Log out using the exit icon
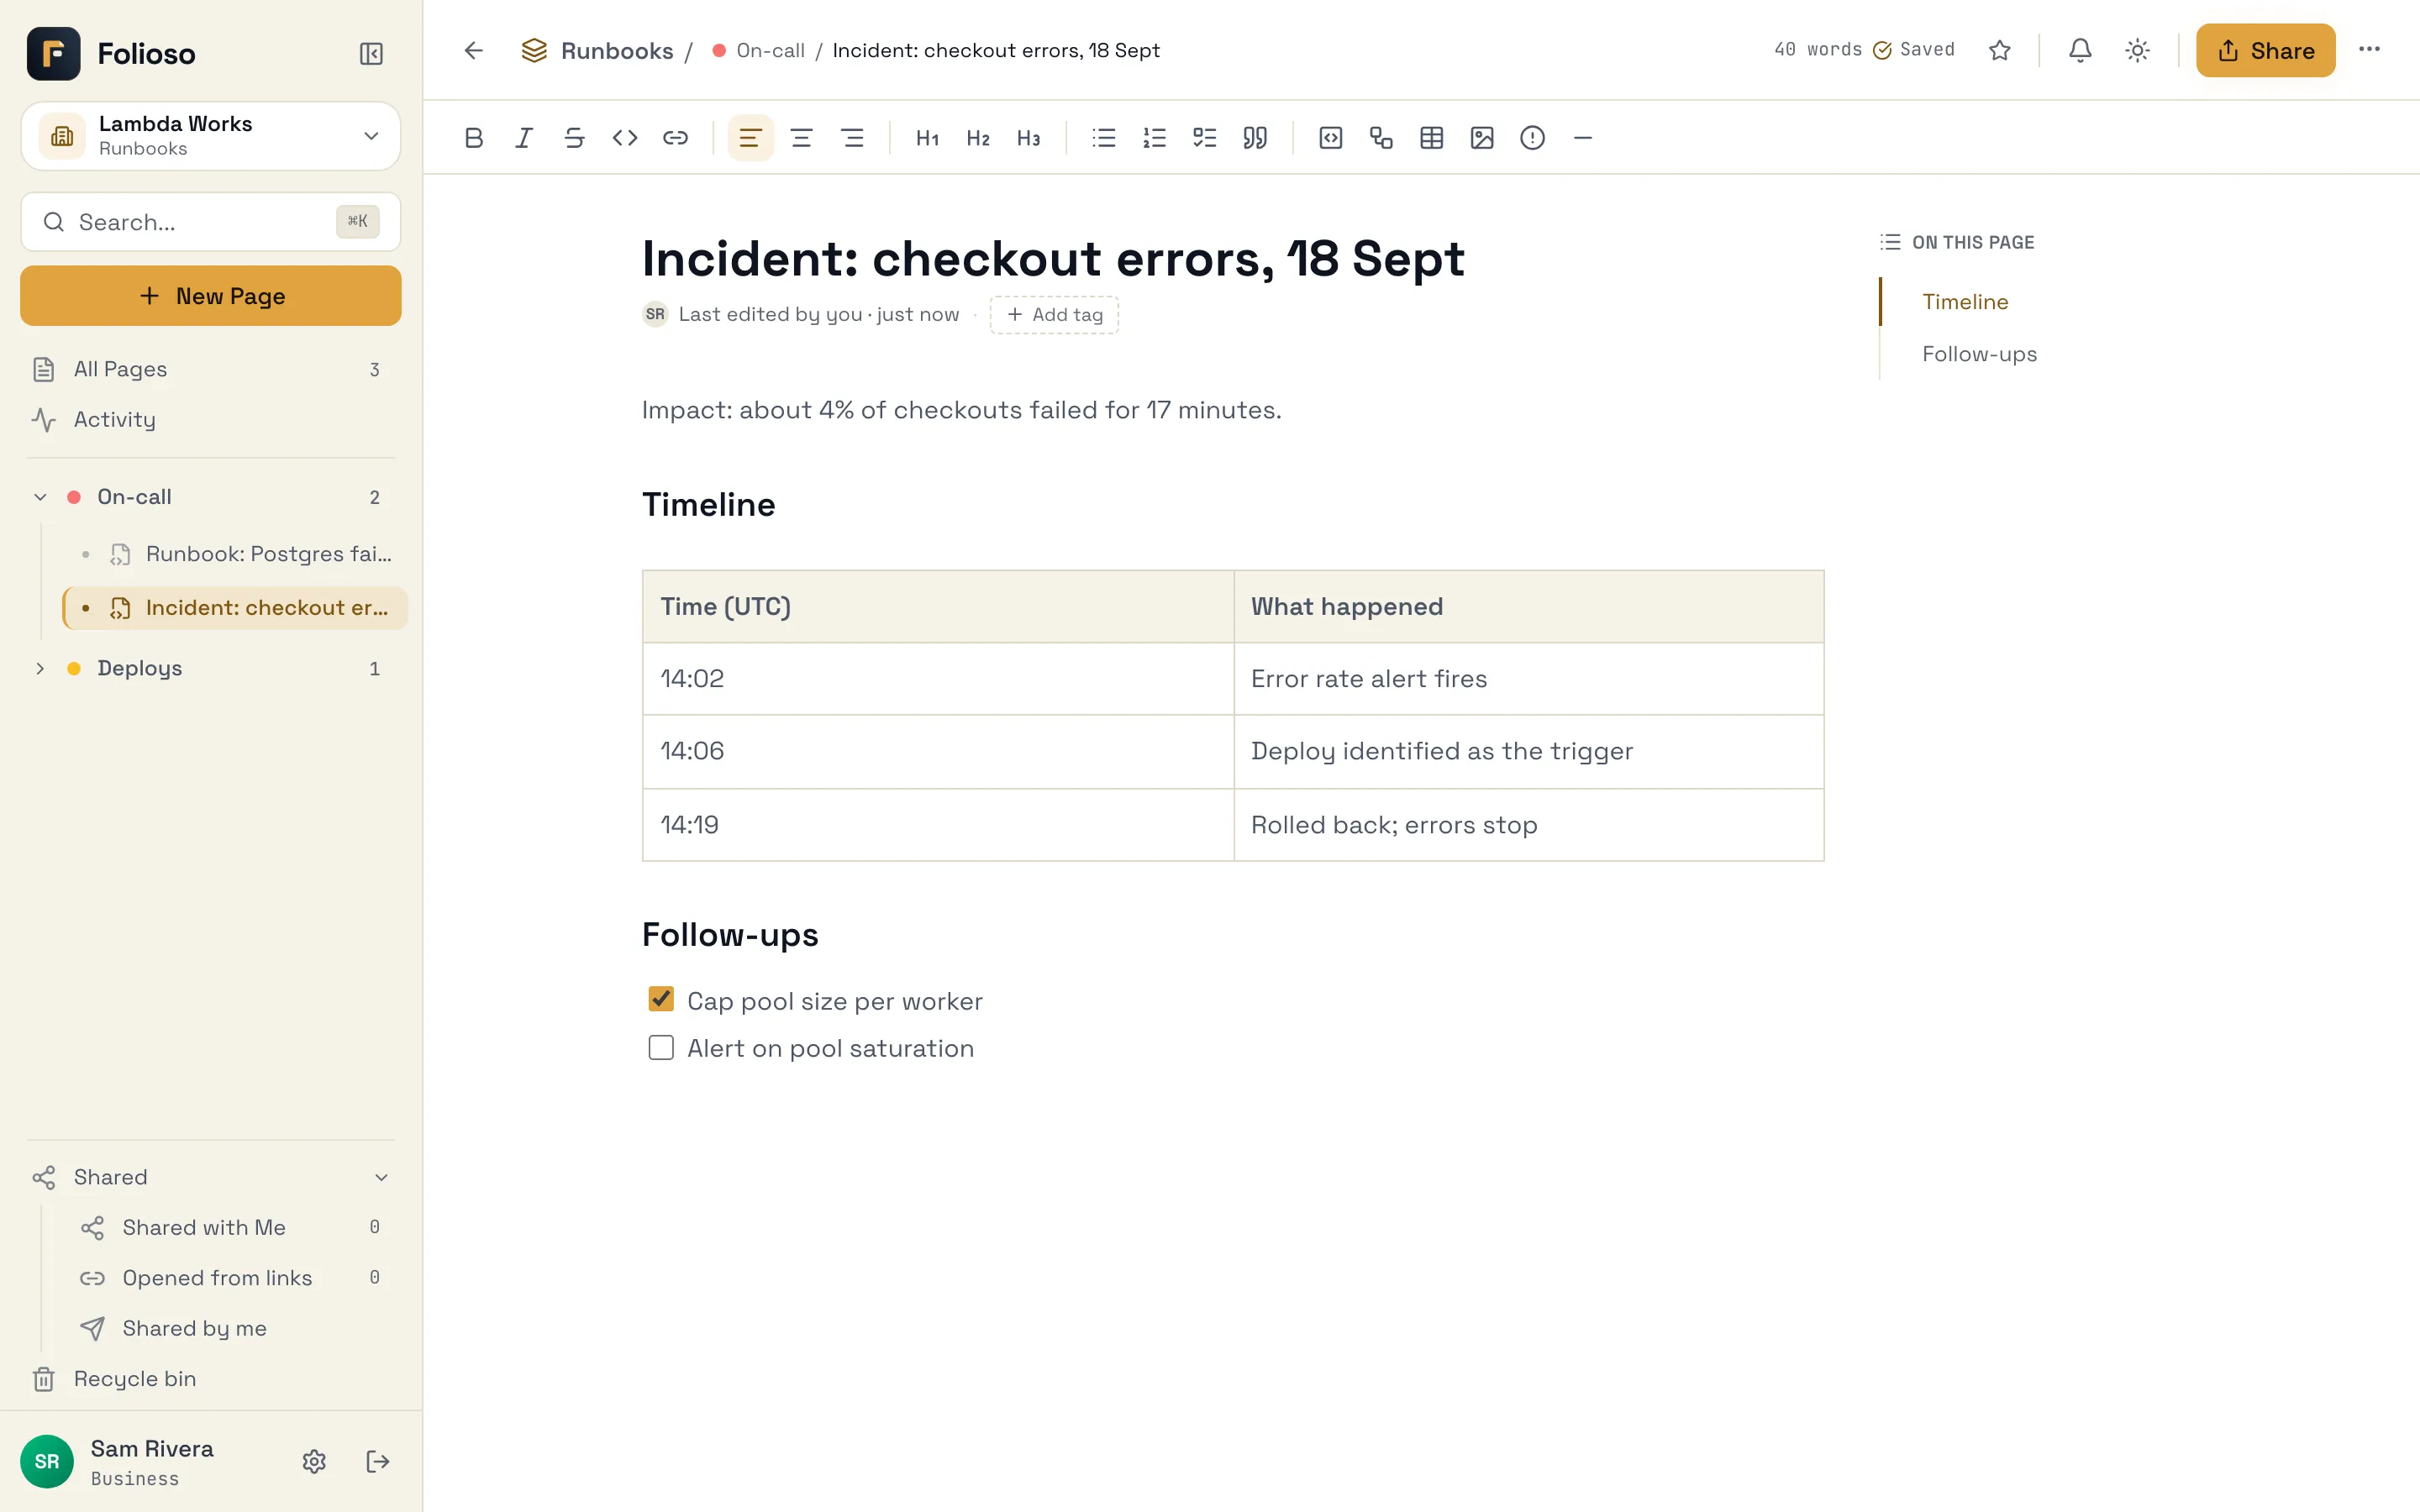 tap(378, 1461)
